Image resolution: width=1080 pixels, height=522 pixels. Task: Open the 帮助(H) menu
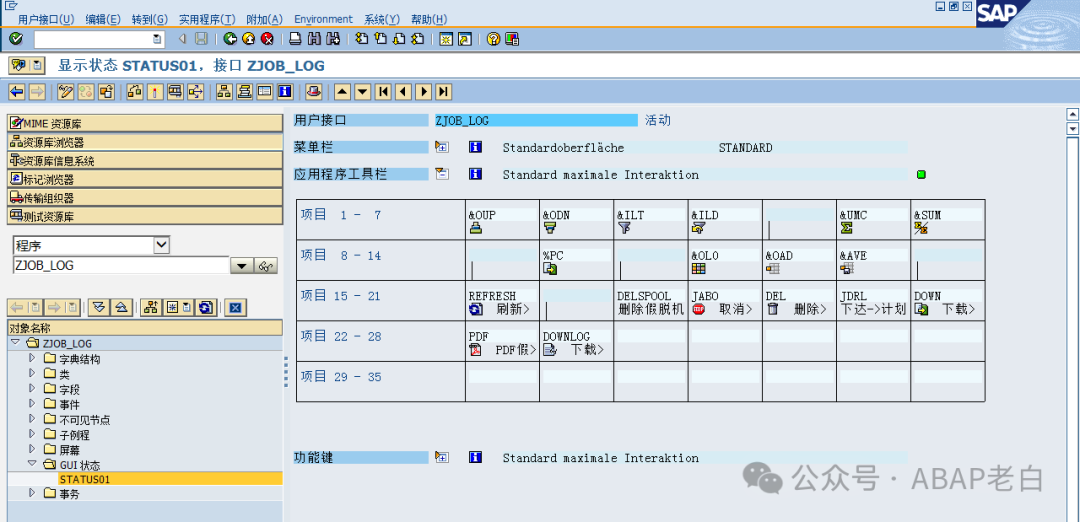pos(428,19)
